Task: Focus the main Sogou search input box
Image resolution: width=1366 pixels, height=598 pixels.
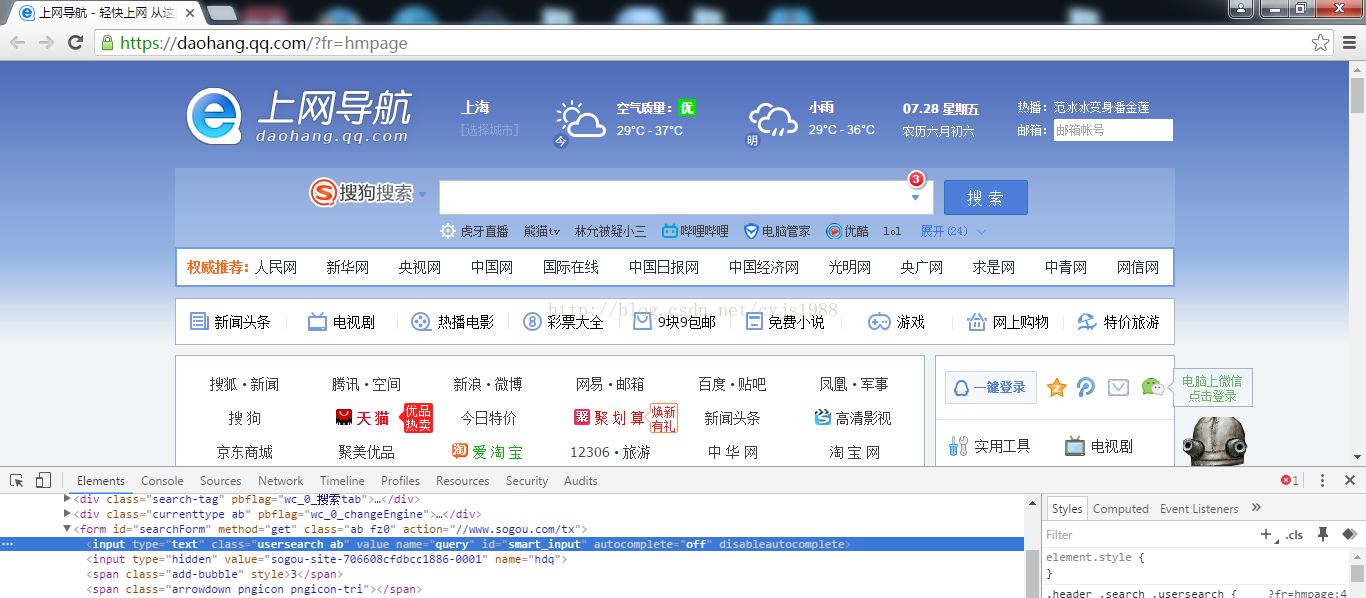Action: point(686,197)
